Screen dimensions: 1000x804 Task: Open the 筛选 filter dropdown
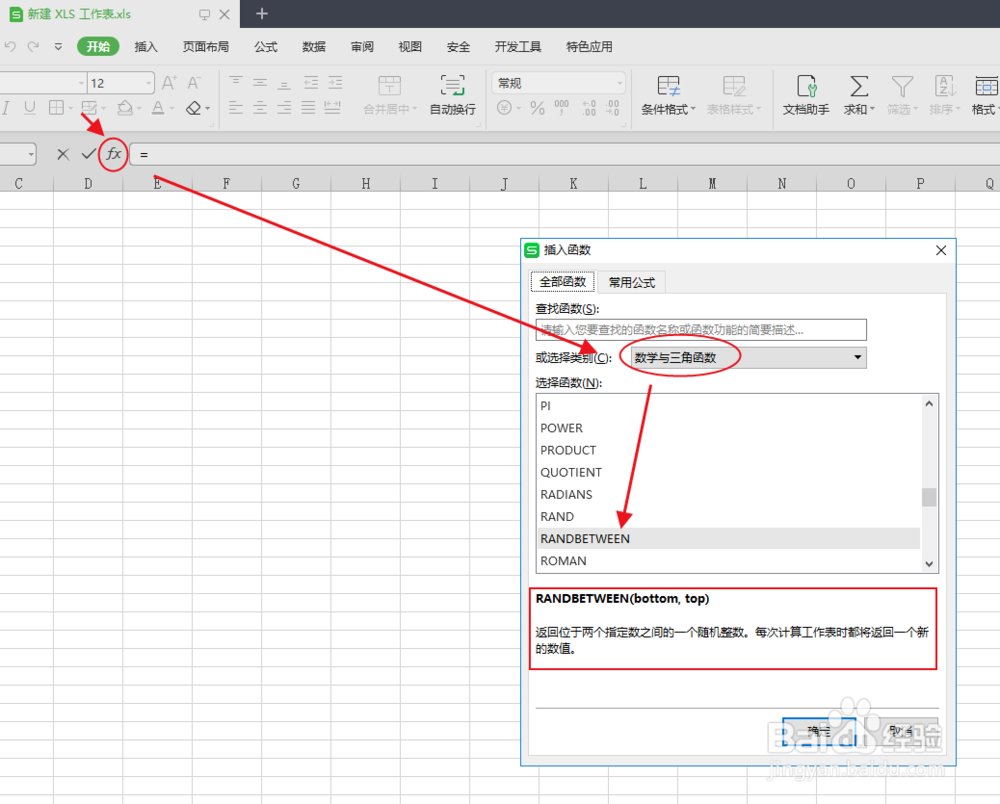click(902, 95)
